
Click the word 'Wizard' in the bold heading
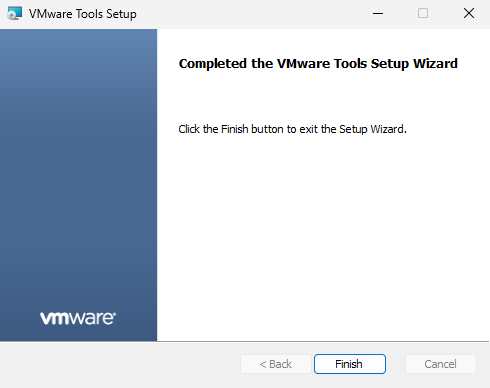[x=435, y=63]
